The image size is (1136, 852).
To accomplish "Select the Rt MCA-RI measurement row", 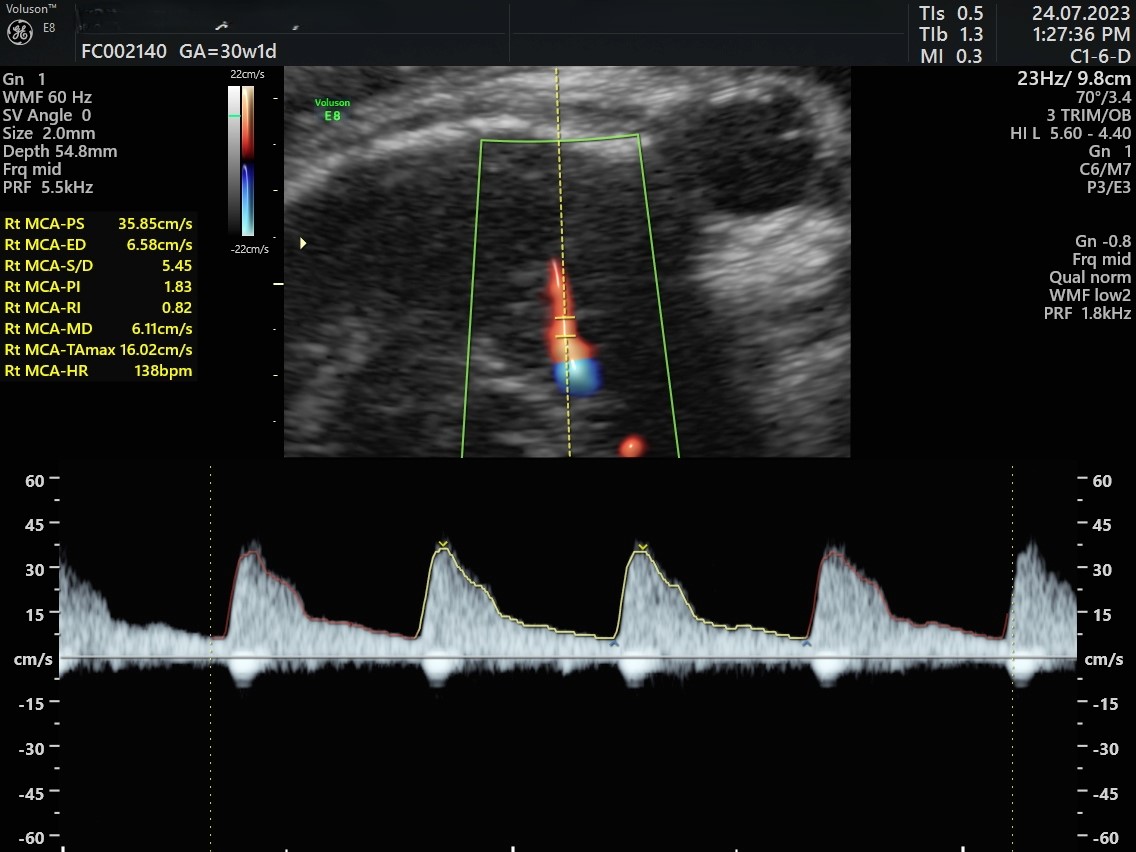I will coord(98,308).
